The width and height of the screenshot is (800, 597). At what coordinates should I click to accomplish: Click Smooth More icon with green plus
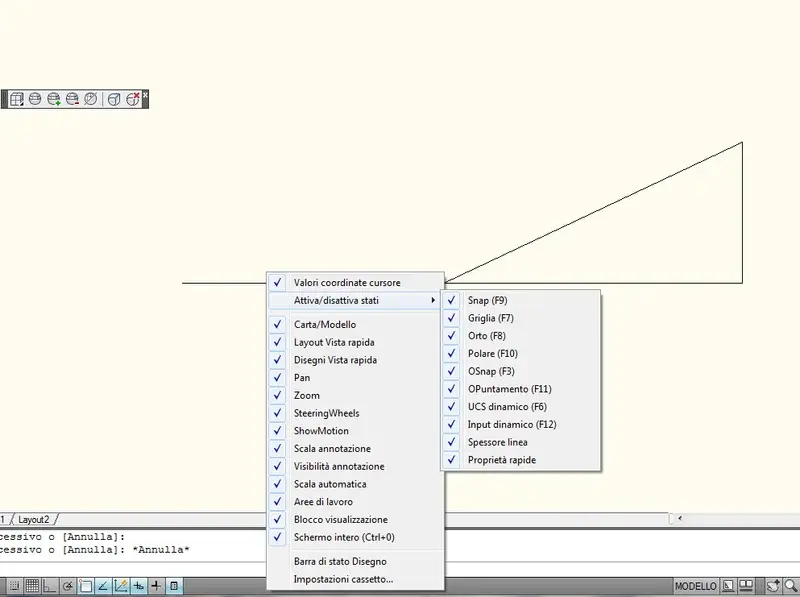point(54,99)
